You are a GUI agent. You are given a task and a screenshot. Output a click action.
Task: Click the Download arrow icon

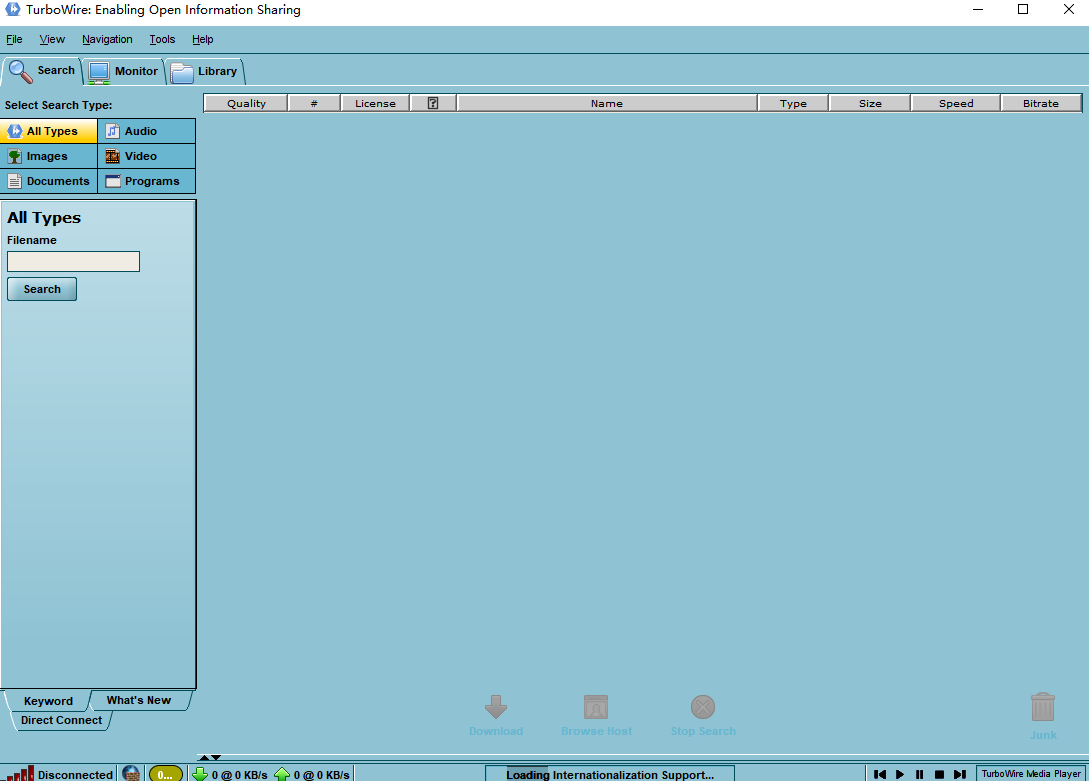tap(496, 706)
